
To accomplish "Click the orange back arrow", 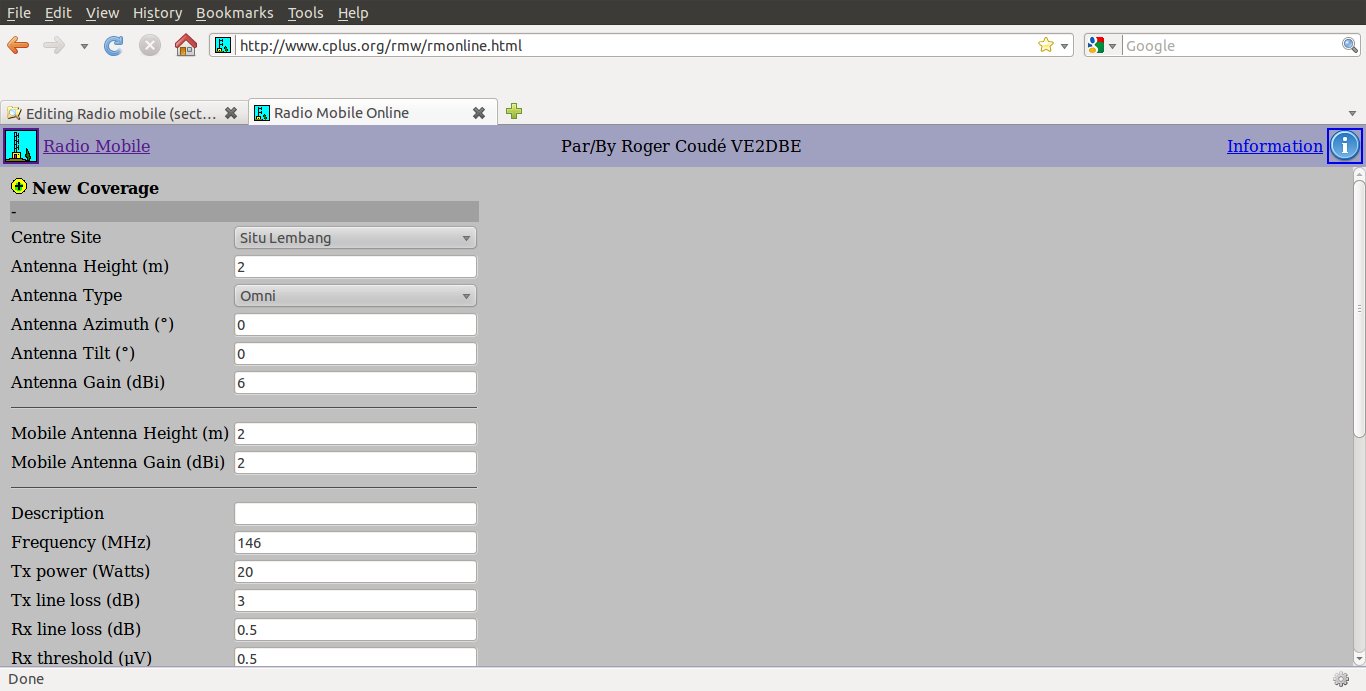I will (x=18, y=45).
